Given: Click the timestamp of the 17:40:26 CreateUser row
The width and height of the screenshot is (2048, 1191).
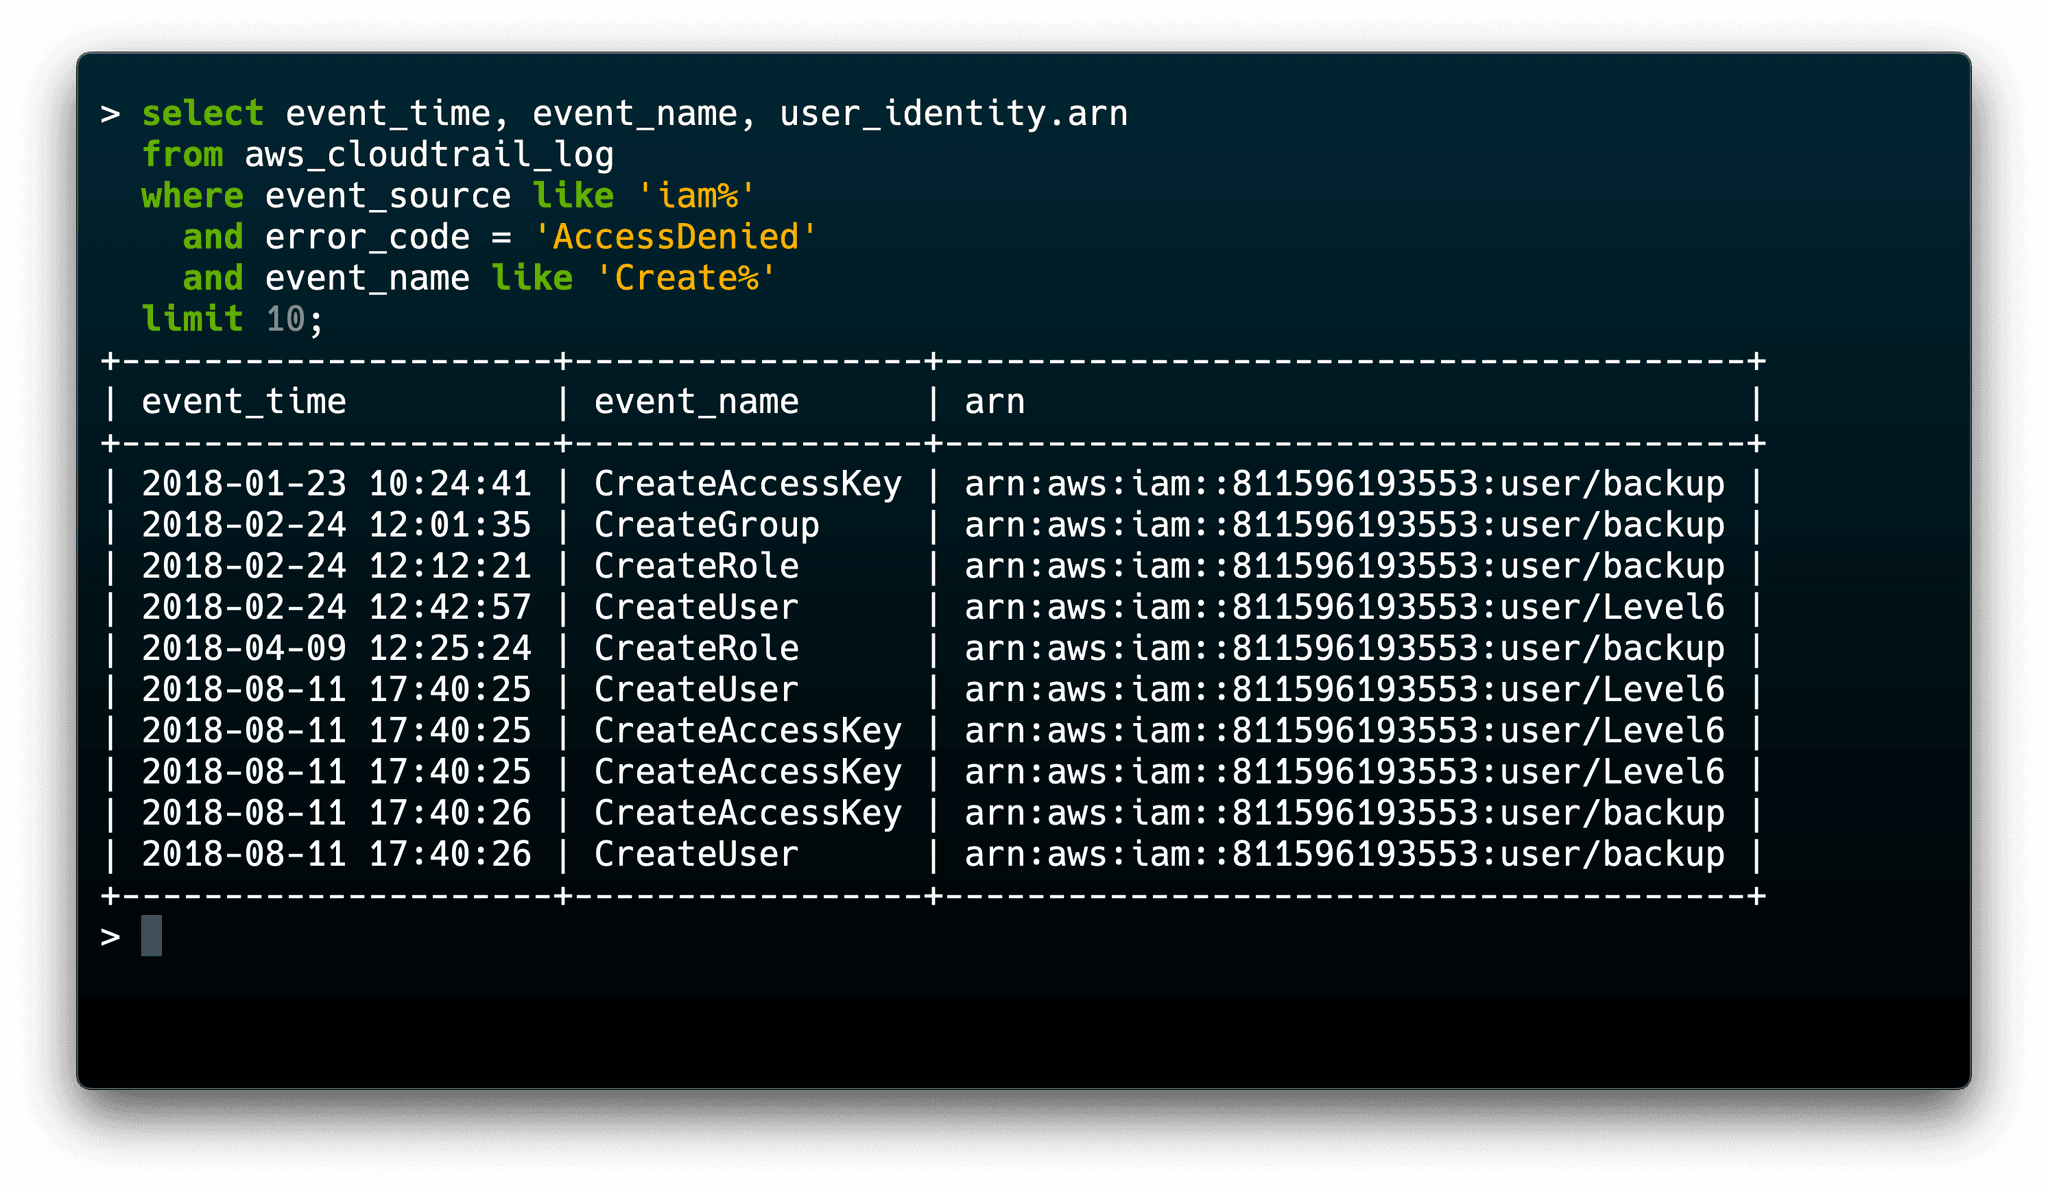Looking at the screenshot, I should [336, 854].
